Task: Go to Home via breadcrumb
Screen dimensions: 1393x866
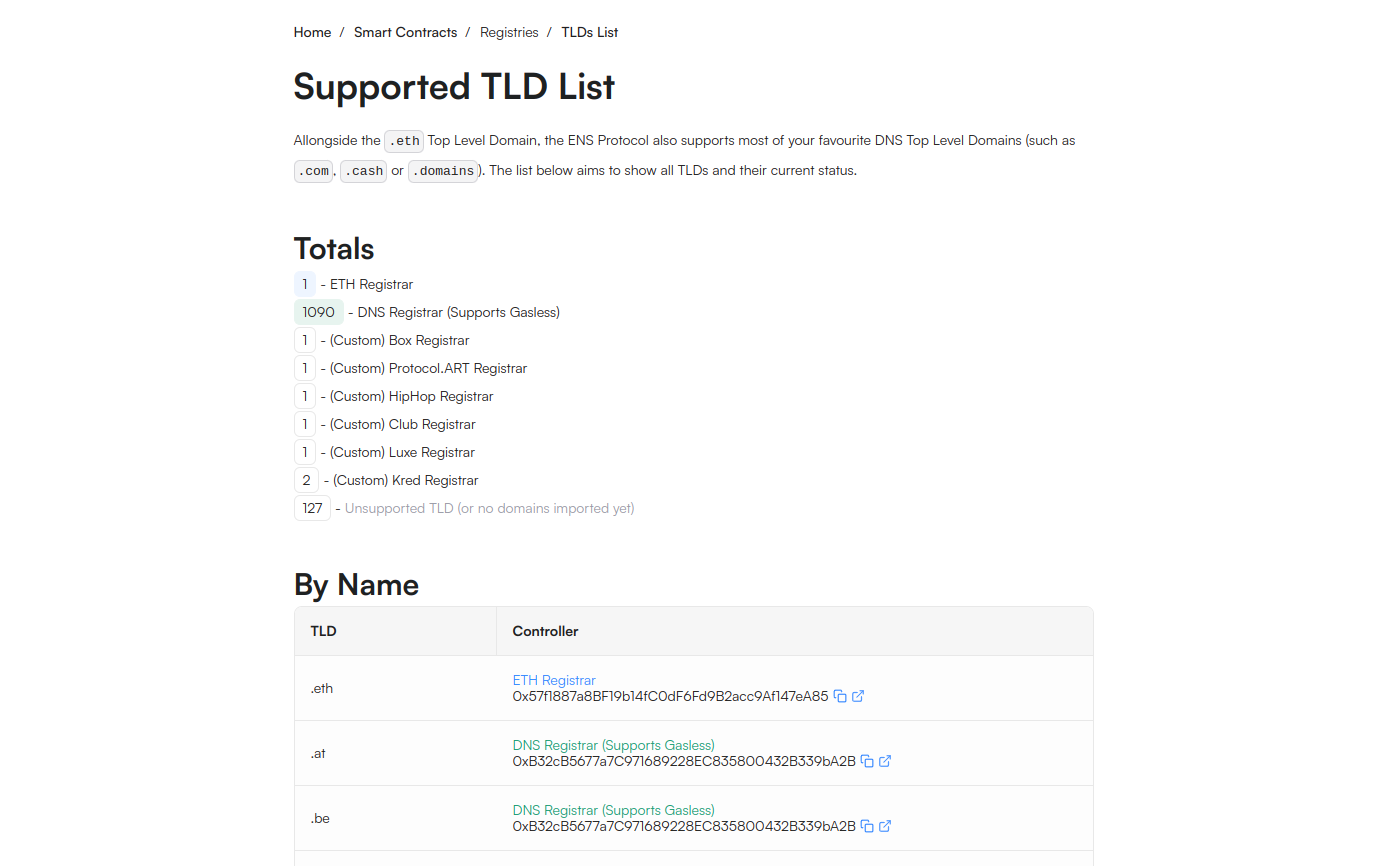Action: click(x=312, y=32)
